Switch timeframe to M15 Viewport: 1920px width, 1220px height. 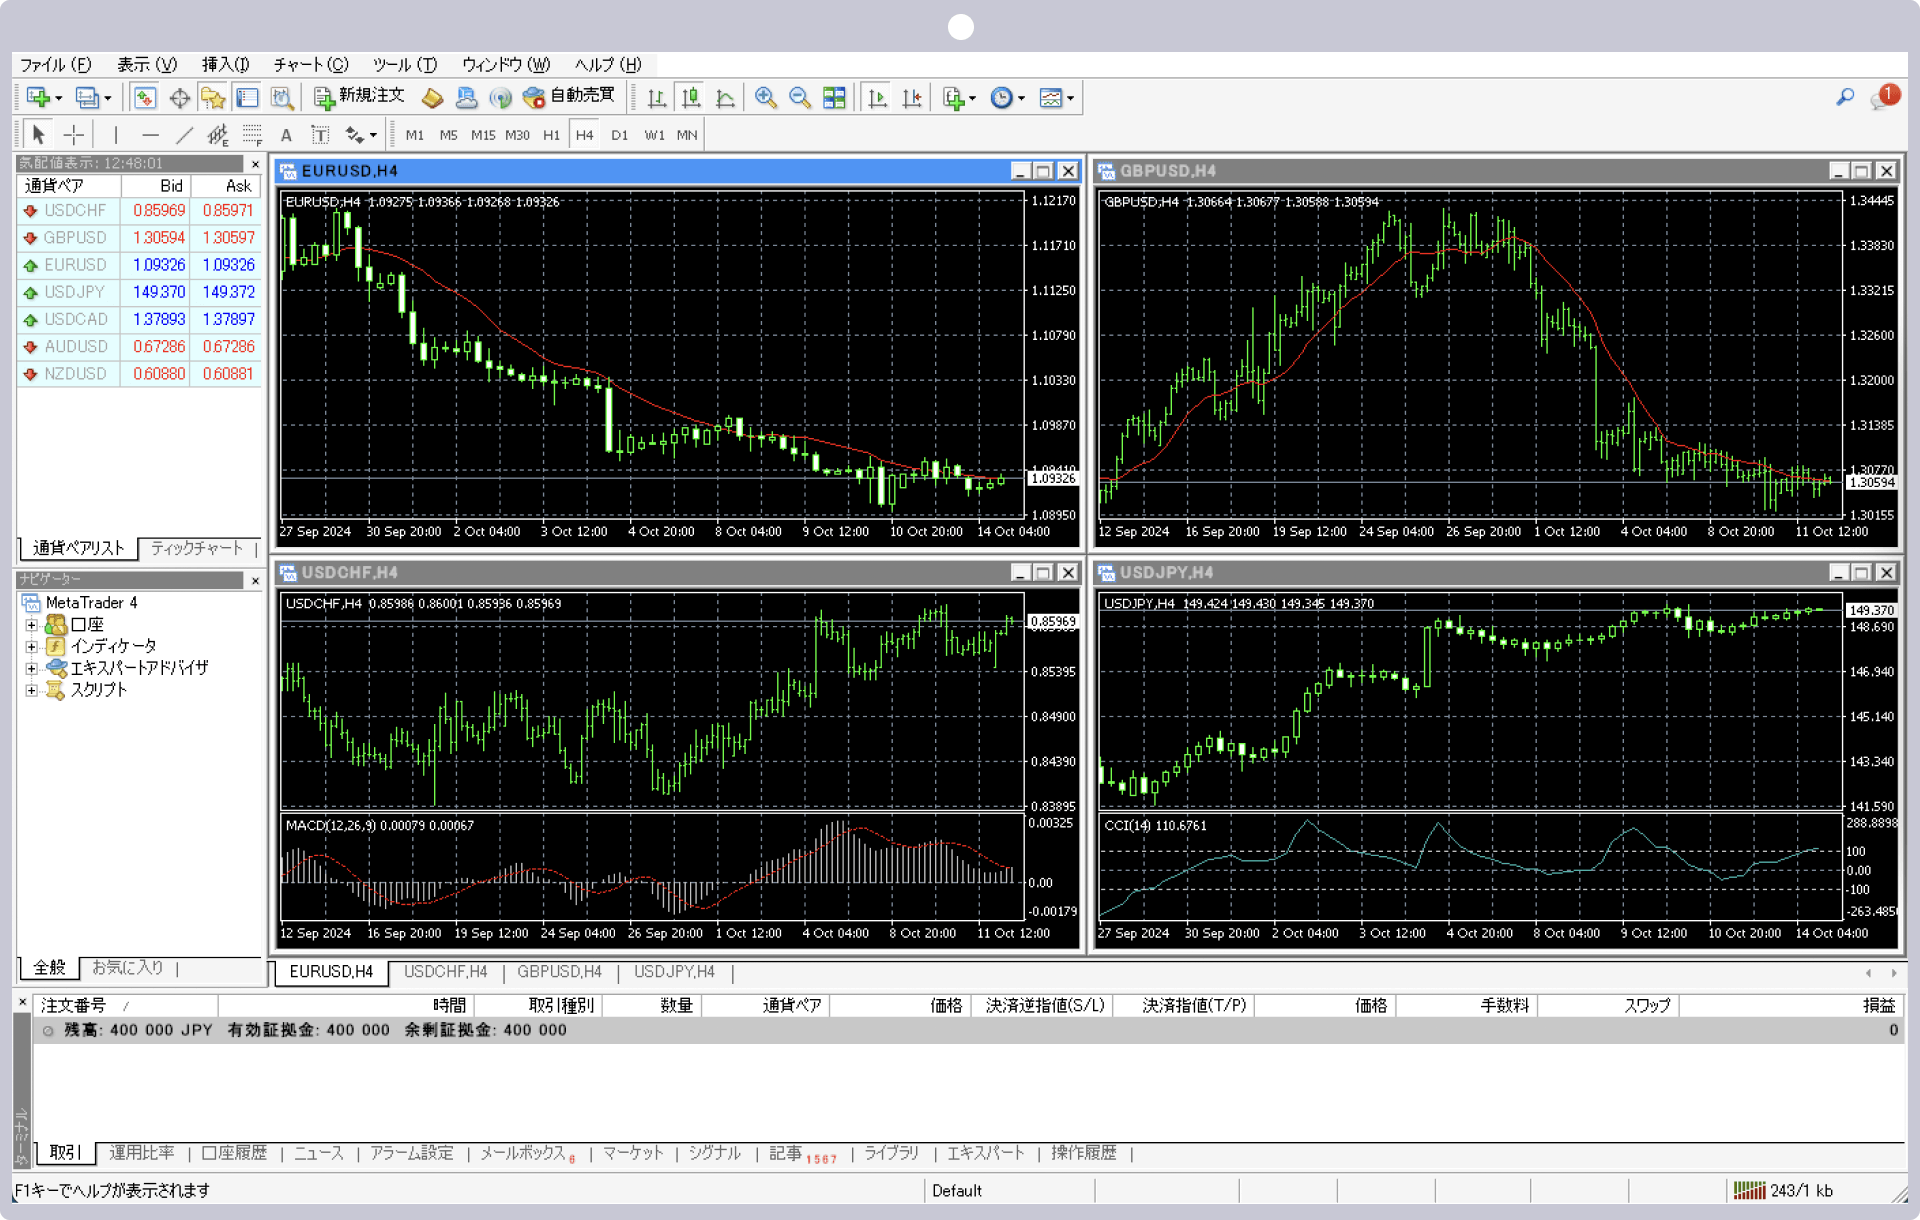click(x=483, y=135)
